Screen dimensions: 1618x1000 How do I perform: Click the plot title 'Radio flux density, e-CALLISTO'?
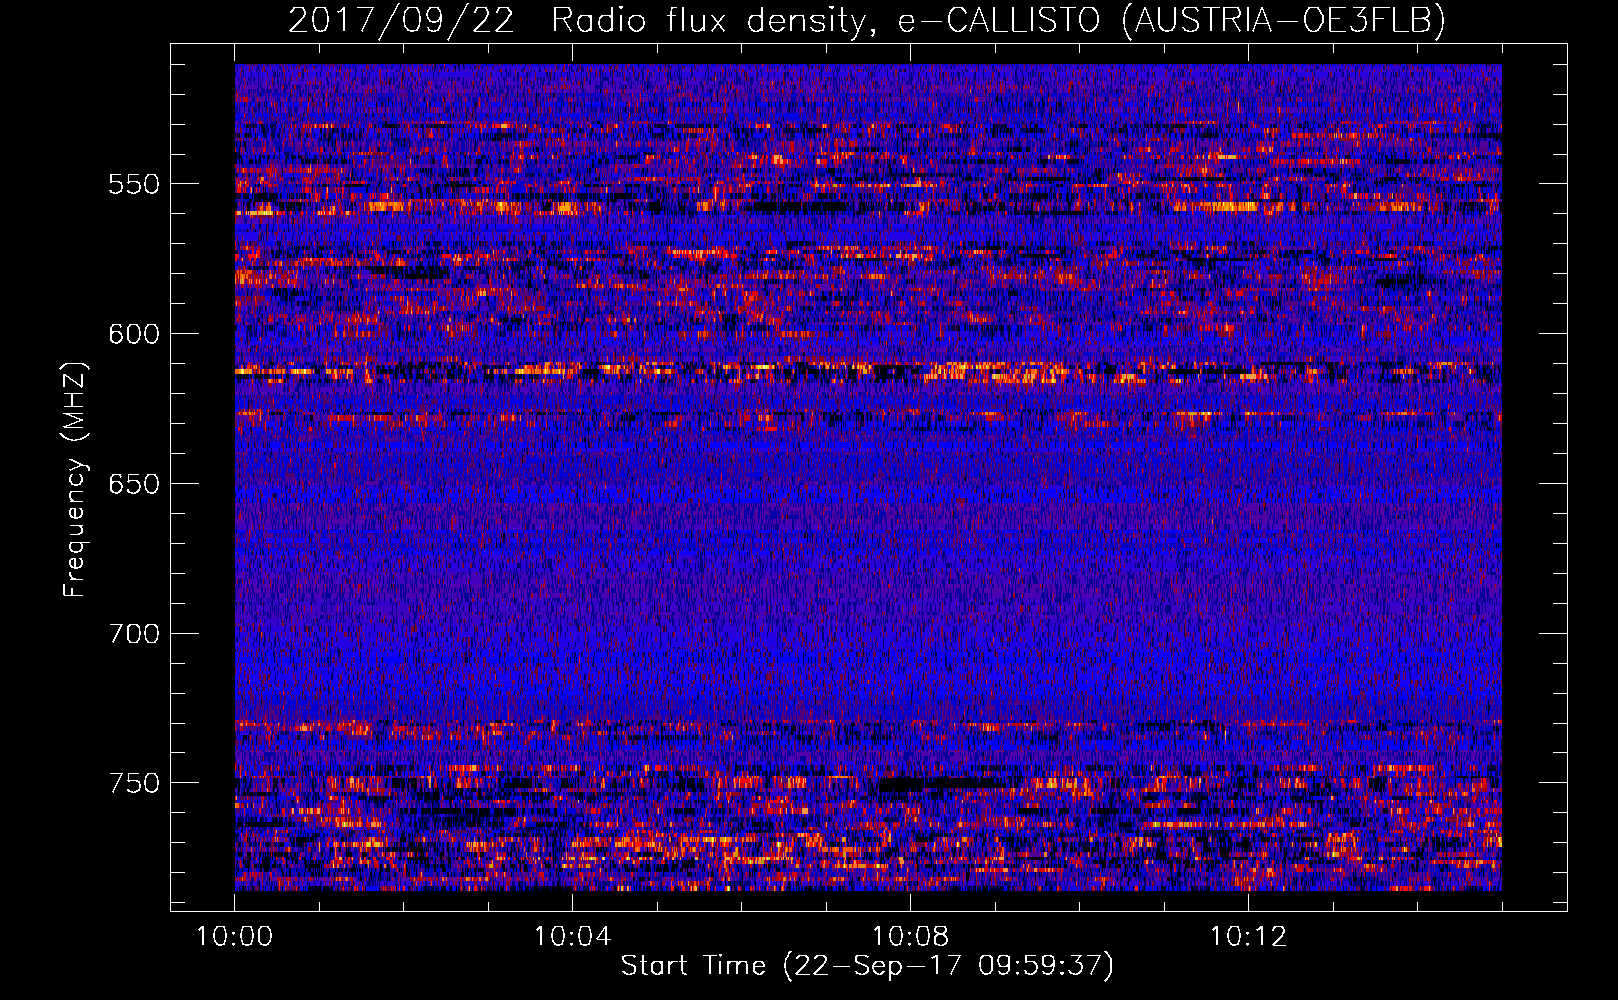coord(826,20)
